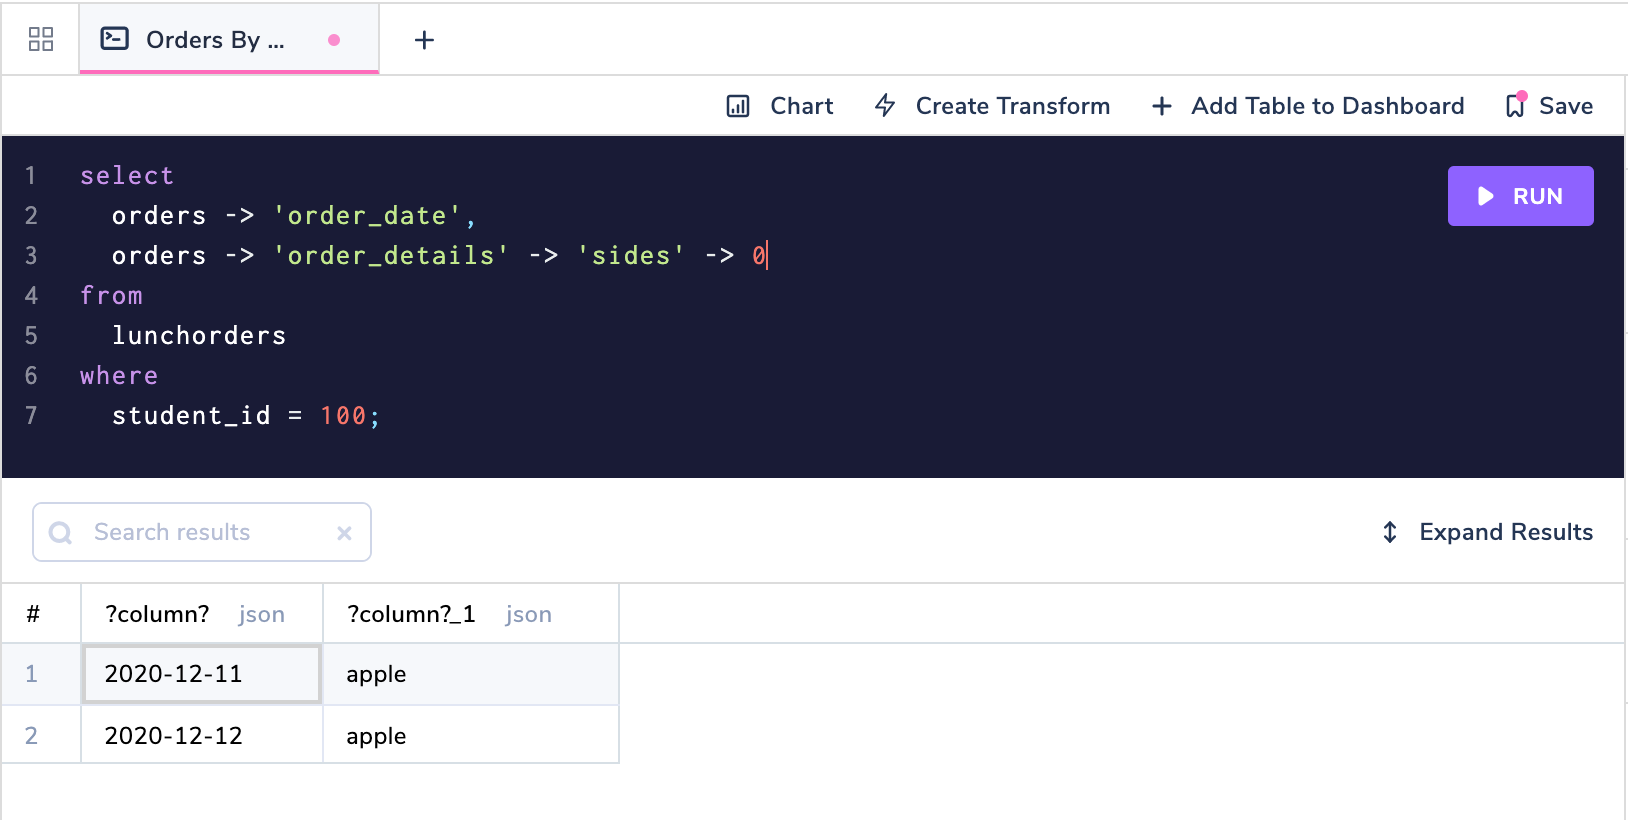The width and height of the screenshot is (1628, 820).
Task: Clear search with the X icon
Action: click(344, 533)
